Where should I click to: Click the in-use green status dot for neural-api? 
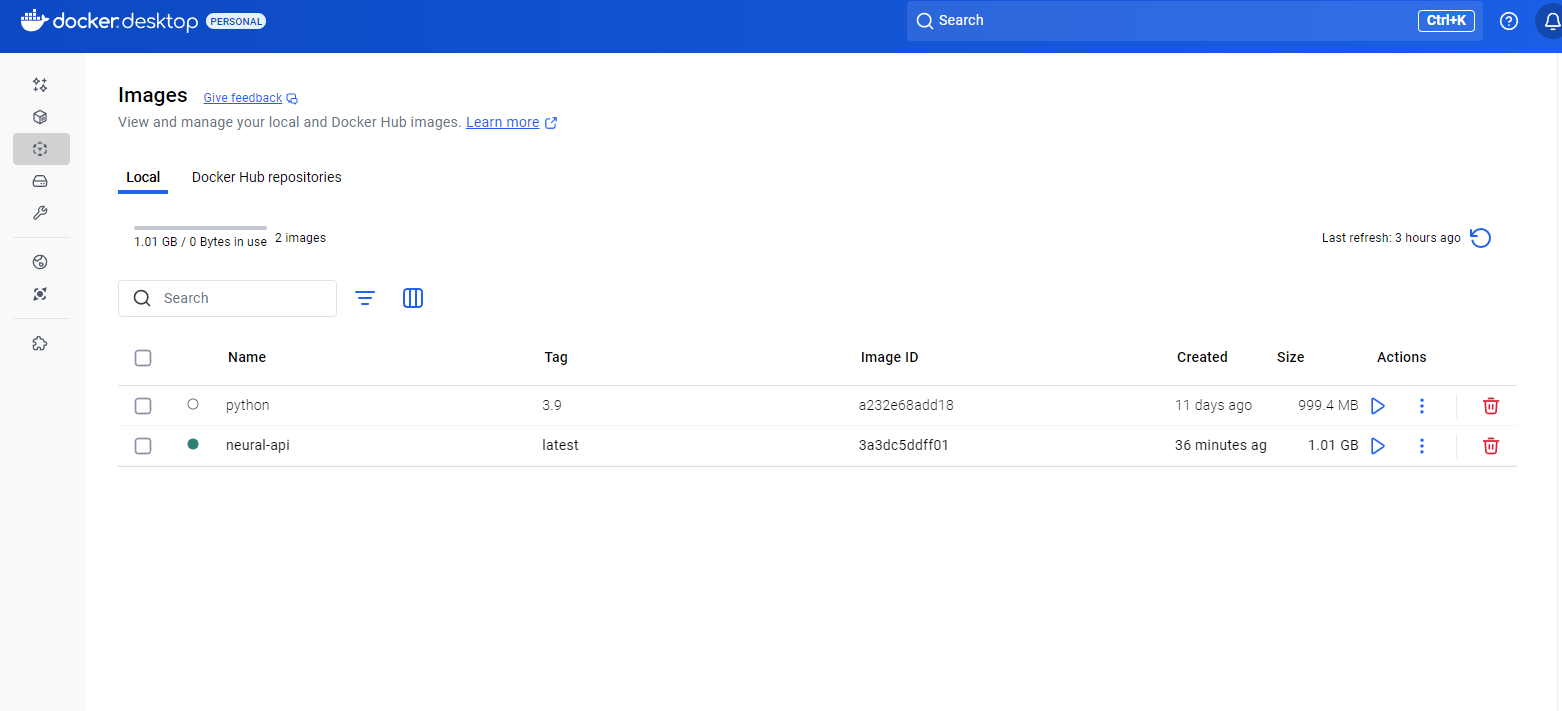[193, 444]
